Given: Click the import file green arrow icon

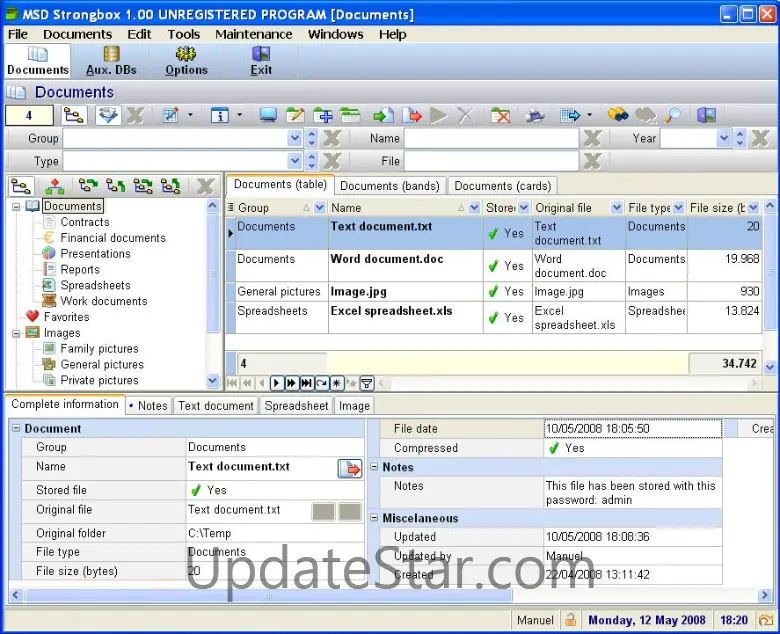Looking at the screenshot, I should pos(384,116).
